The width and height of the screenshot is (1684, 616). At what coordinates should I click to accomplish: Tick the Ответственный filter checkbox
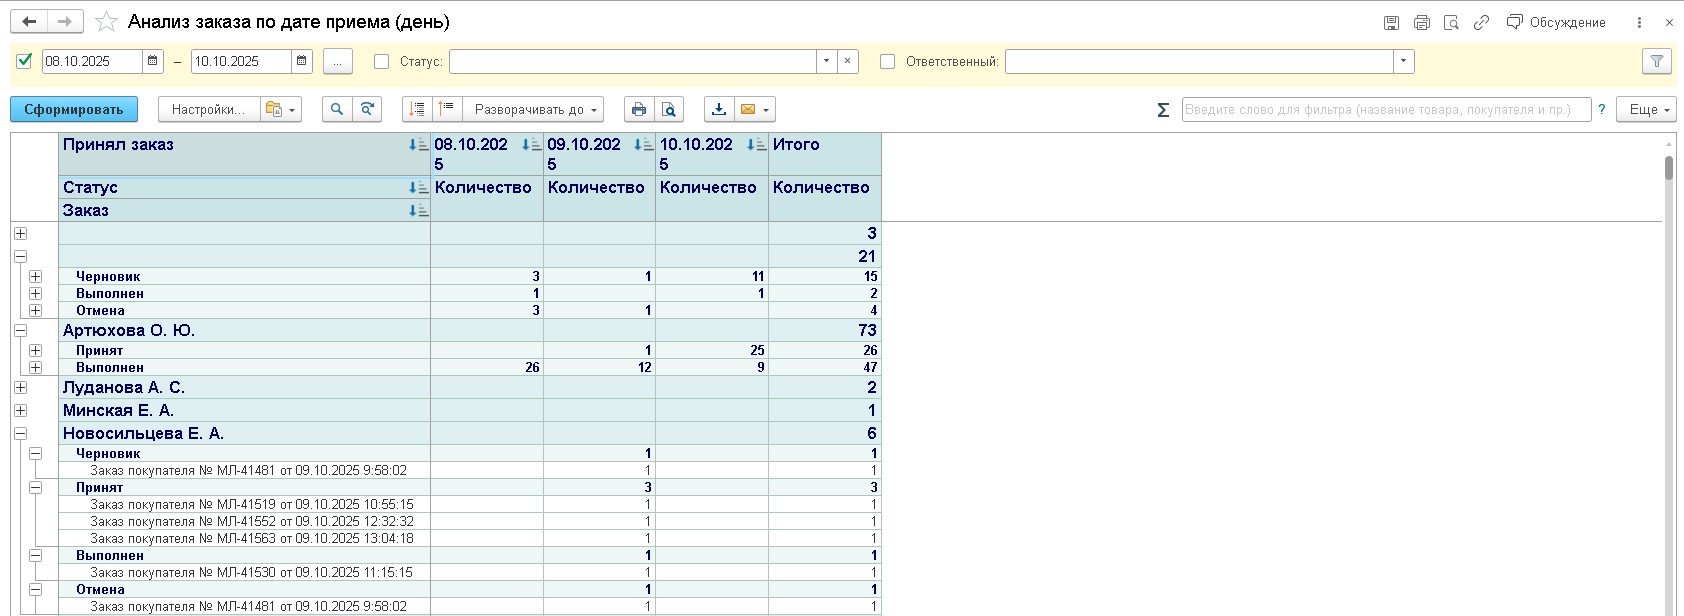pos(887,61)
